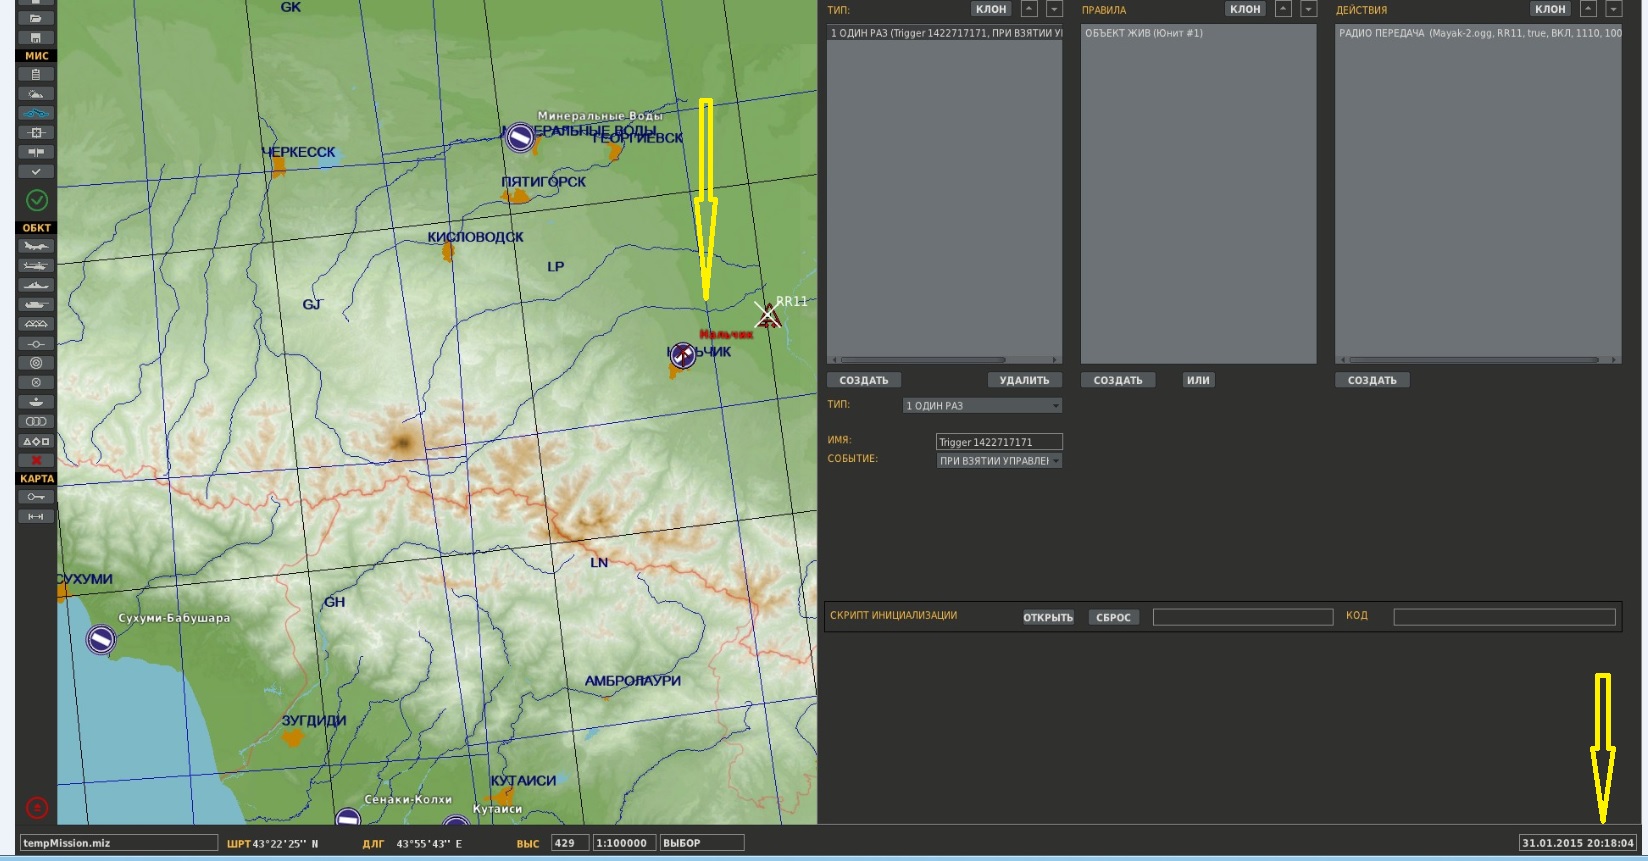Click the red X delete object icon
Viewport: 1648px width, 861px height.
pos(36,460)
